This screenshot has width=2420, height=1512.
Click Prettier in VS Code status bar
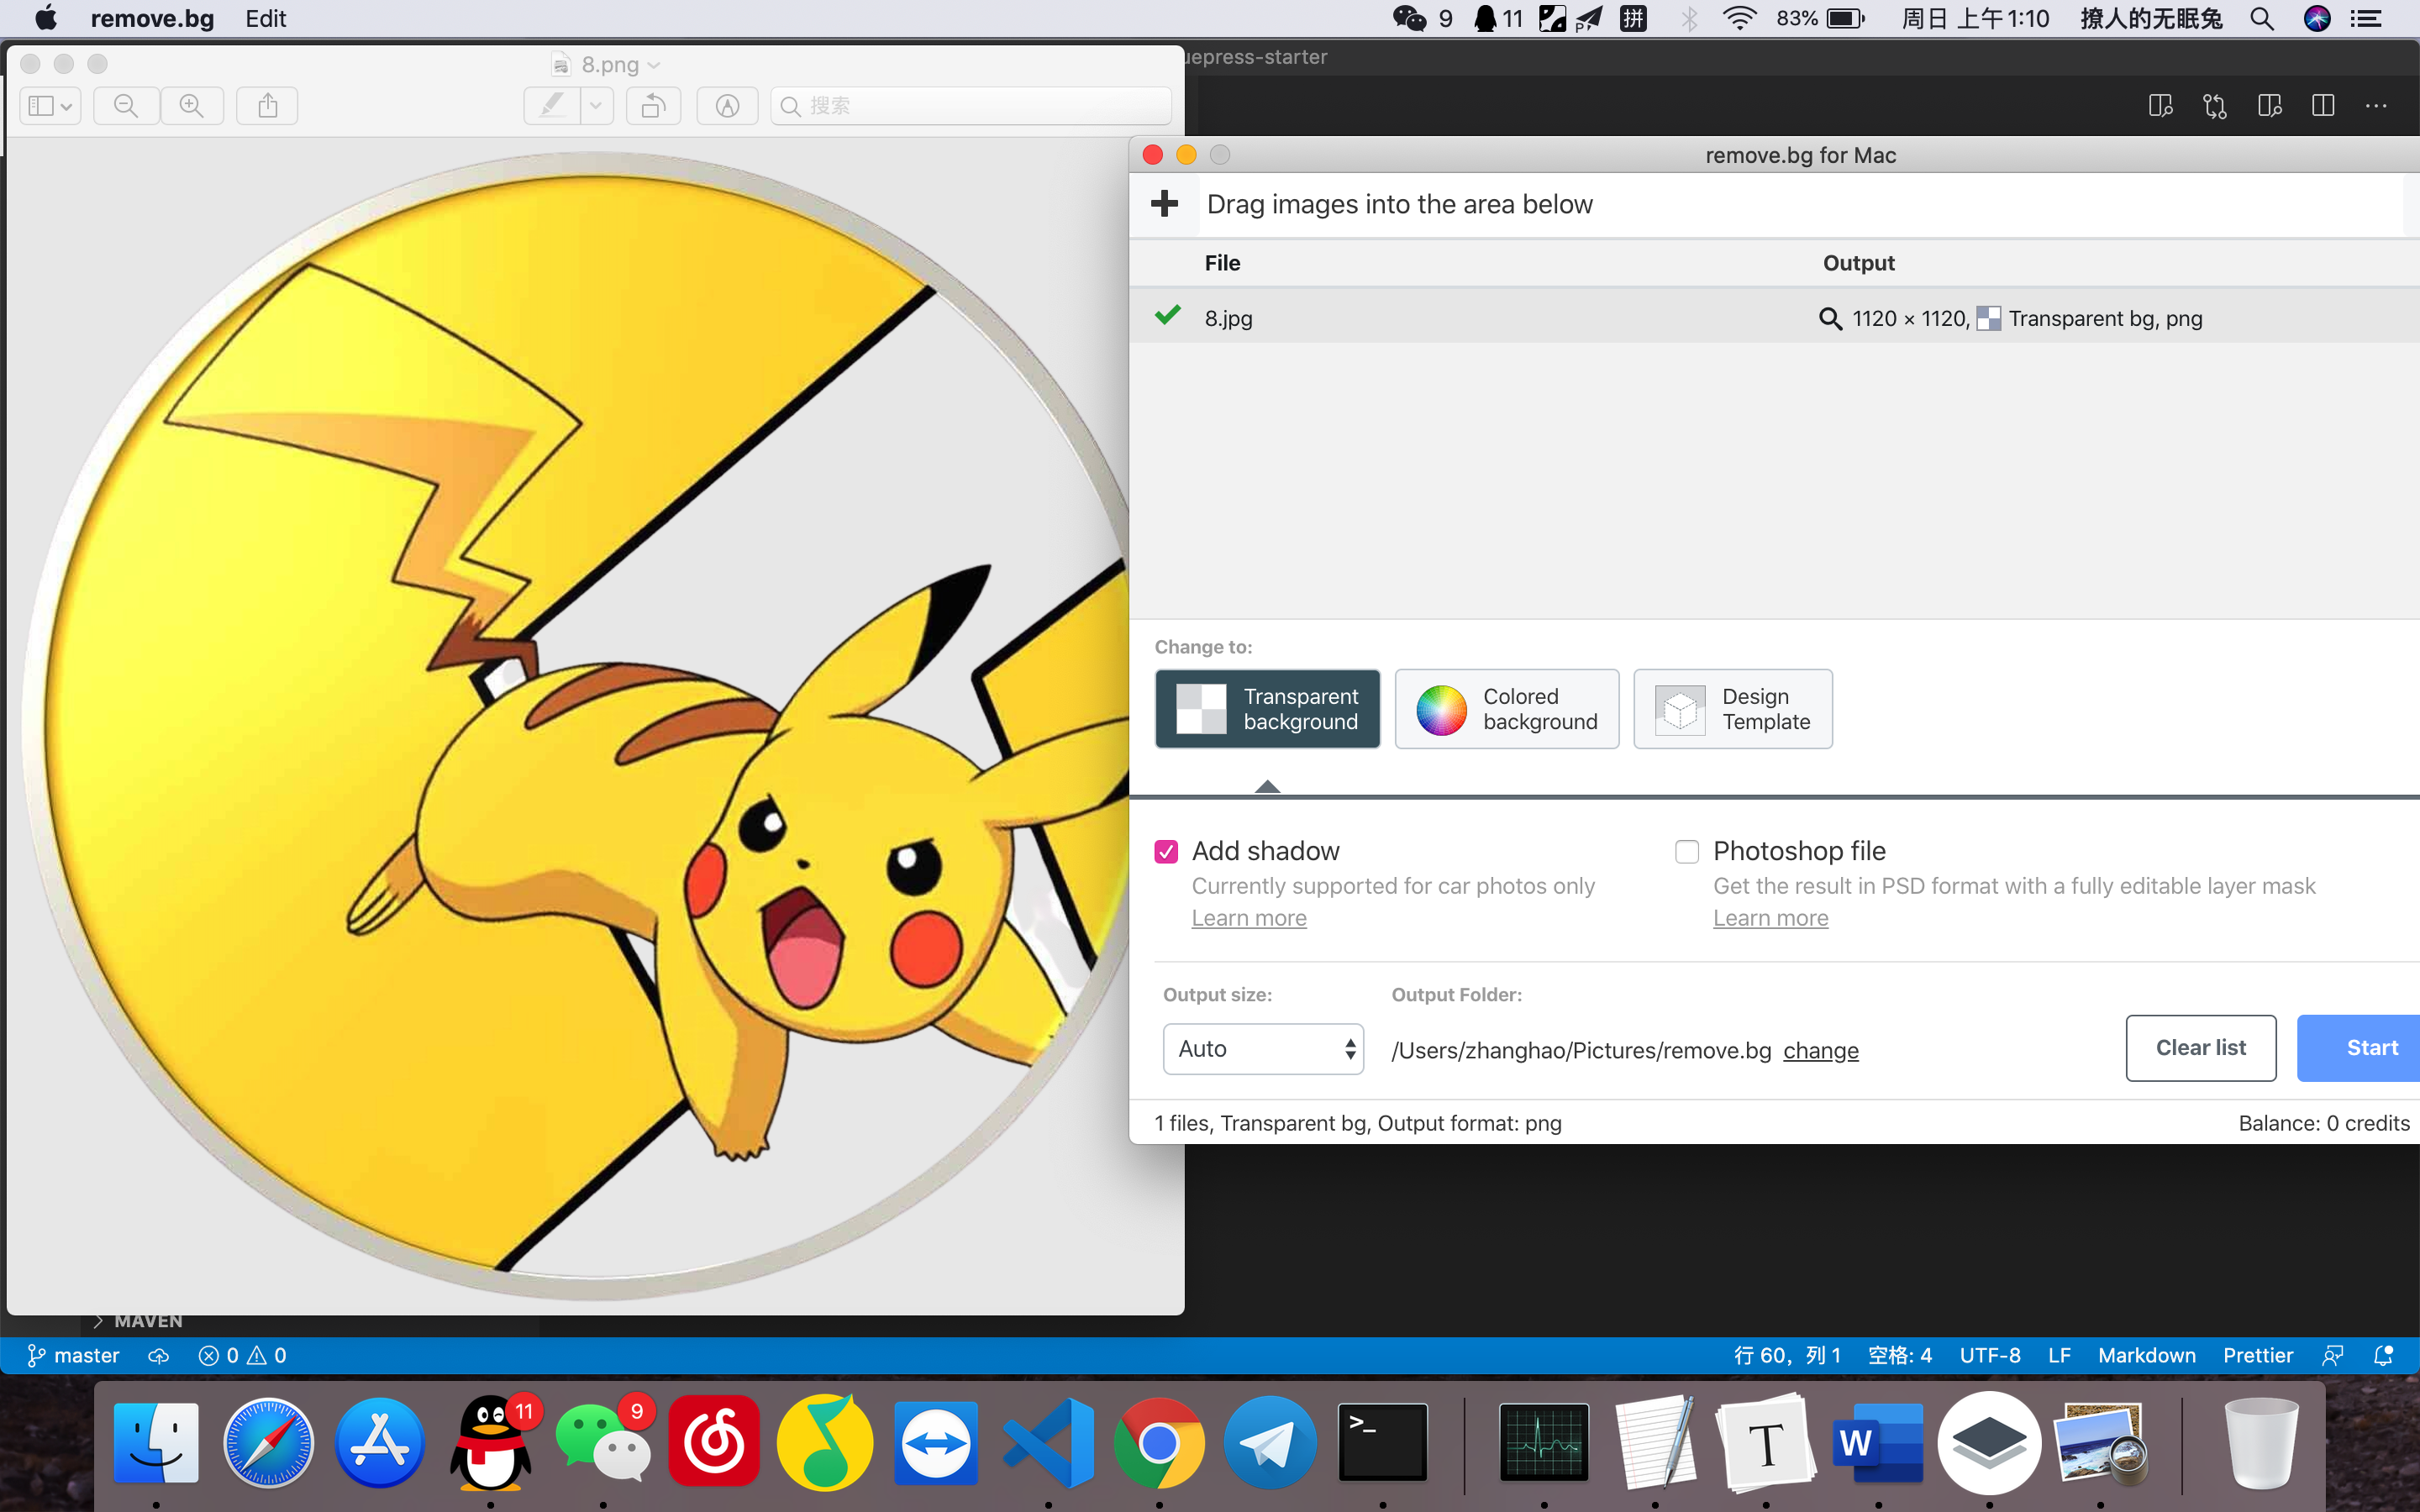tap(2258, 1355)
